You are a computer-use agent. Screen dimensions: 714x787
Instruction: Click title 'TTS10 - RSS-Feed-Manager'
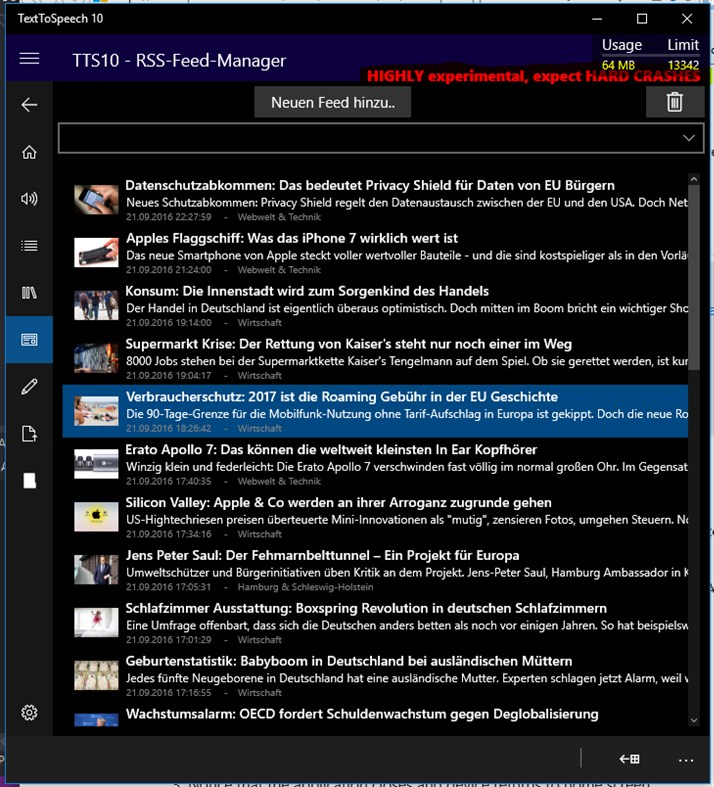(179, 60)
